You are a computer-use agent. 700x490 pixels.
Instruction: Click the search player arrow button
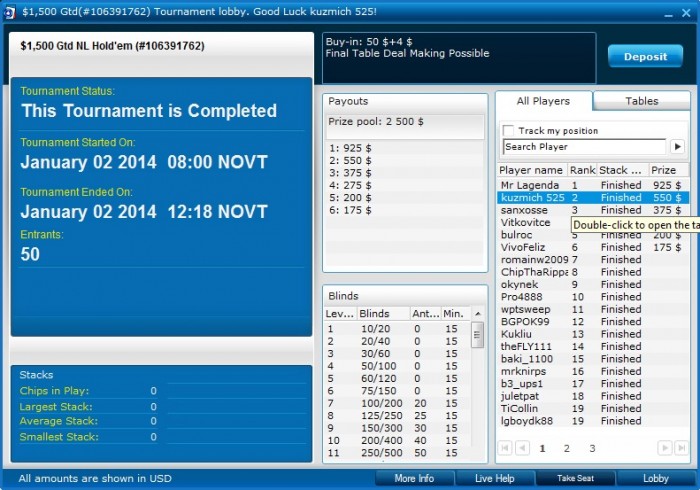[677, 146]
